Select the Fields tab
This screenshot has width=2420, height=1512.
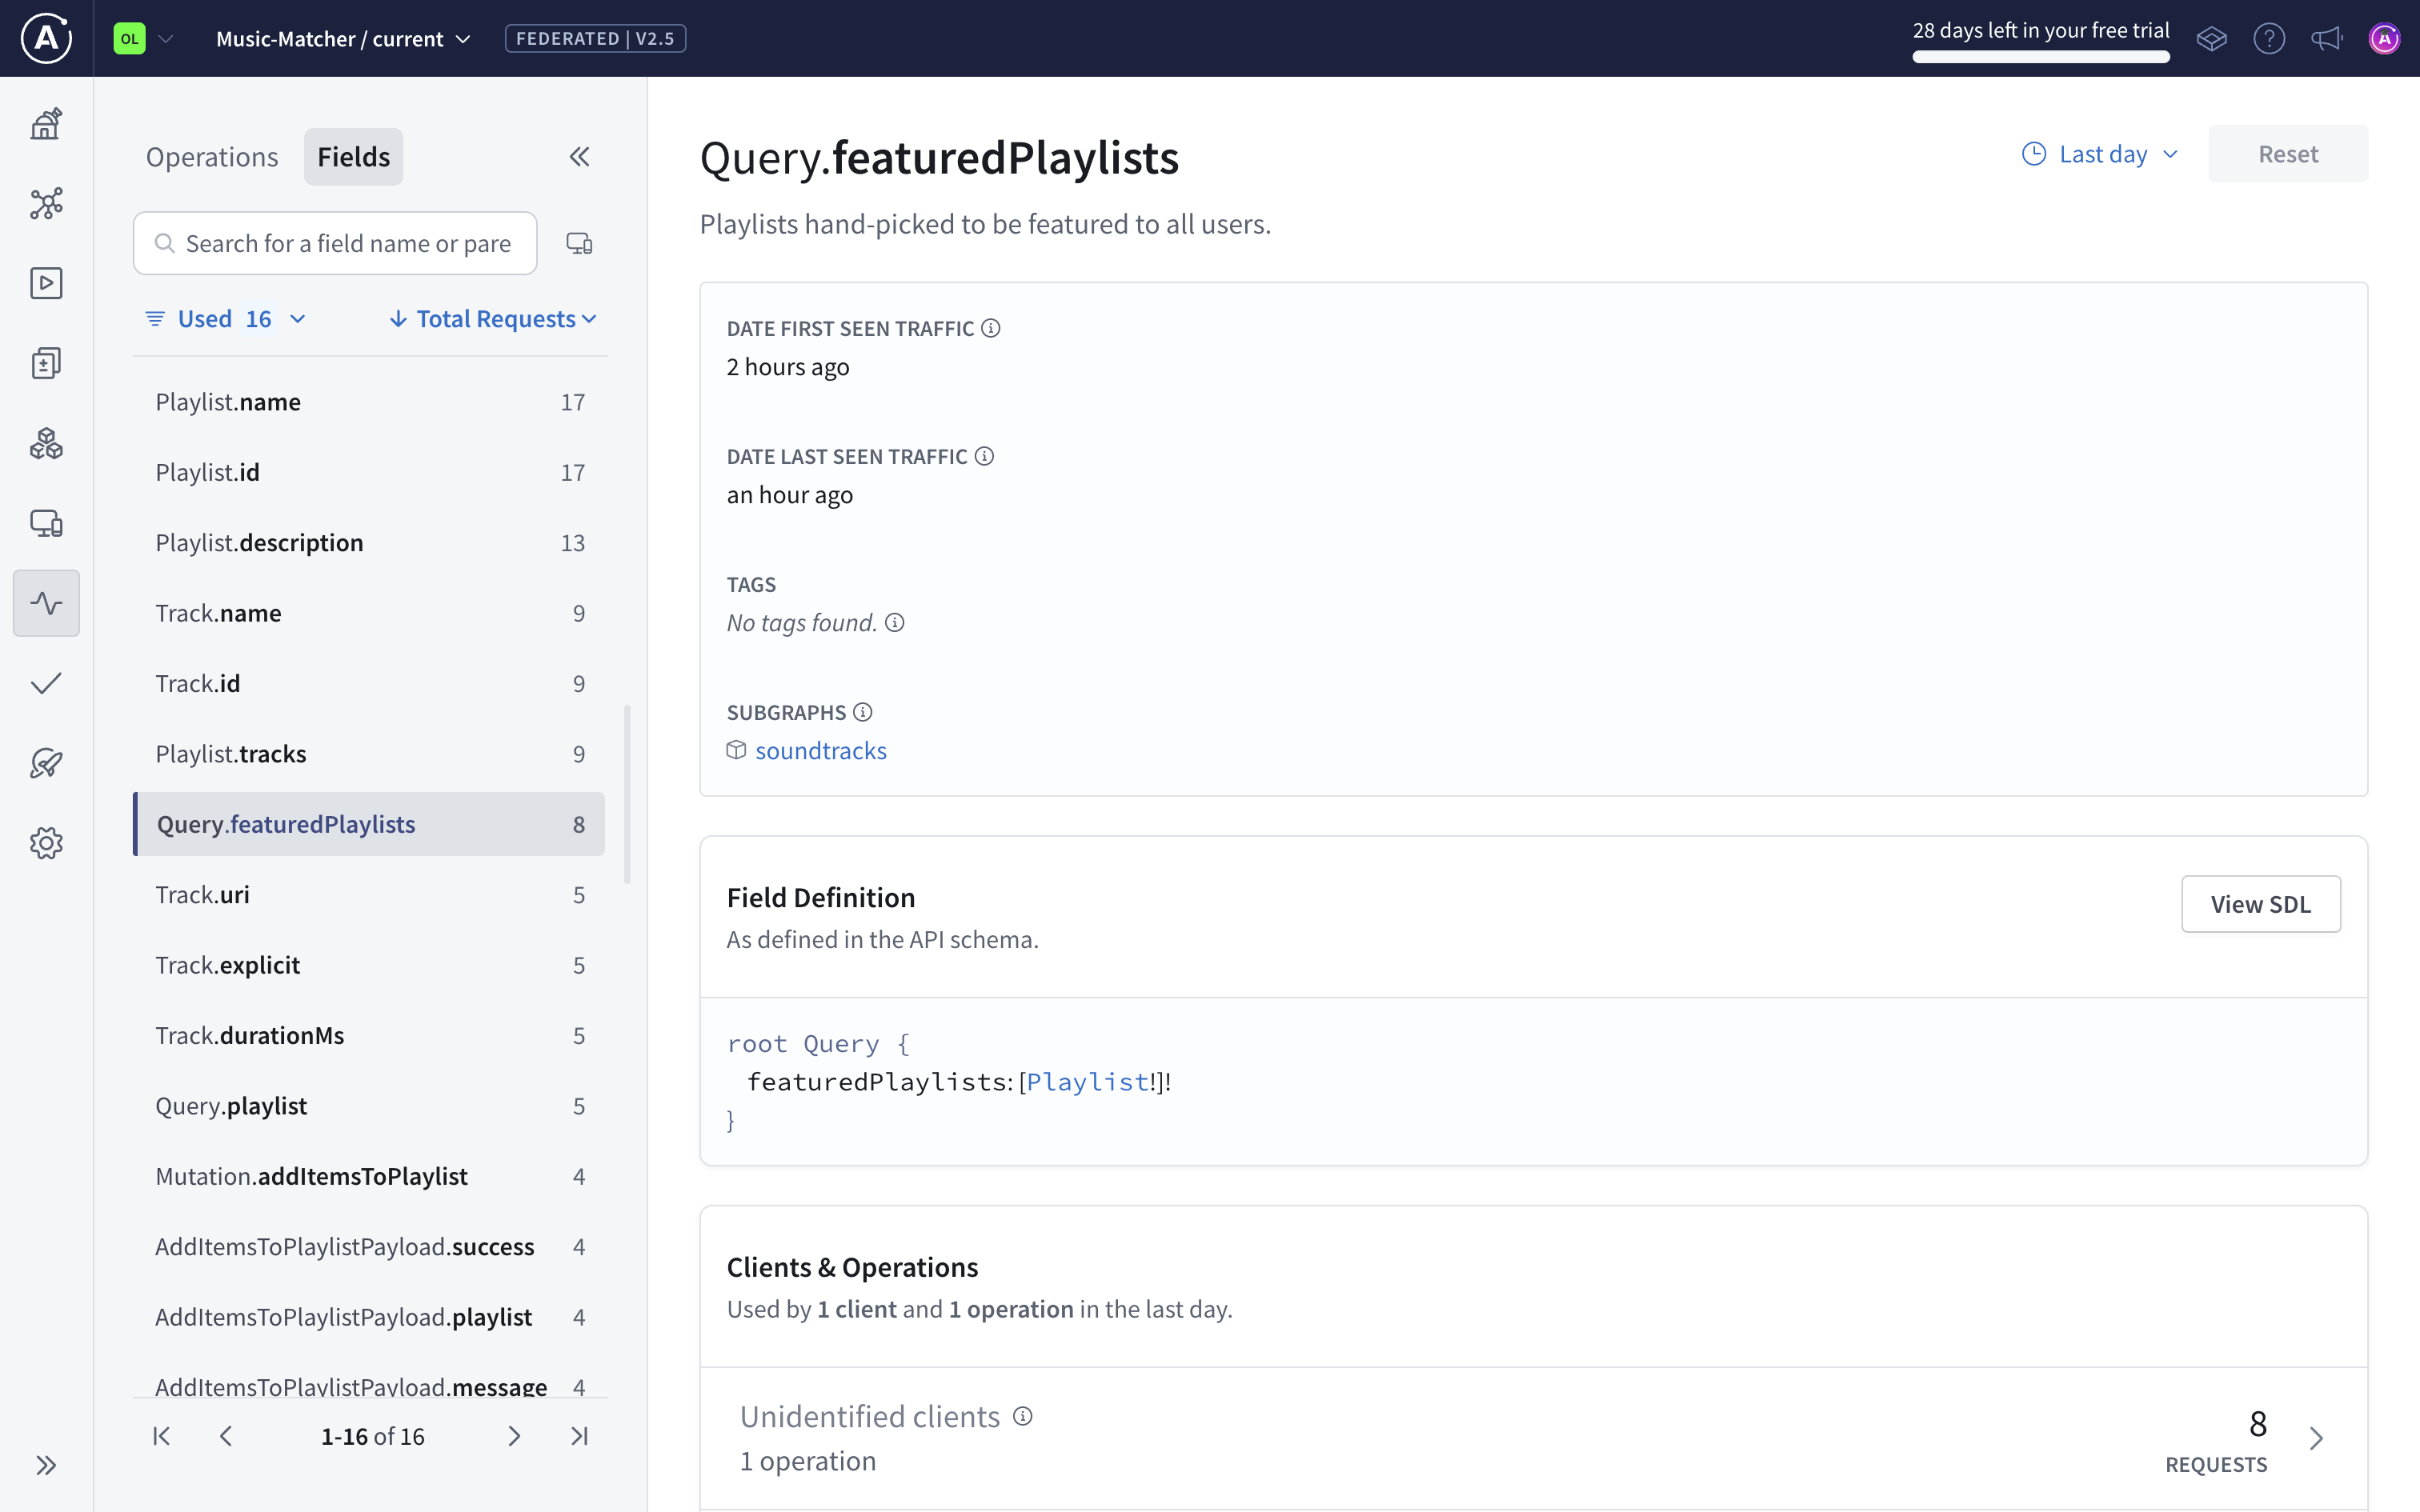pos(353,156)
